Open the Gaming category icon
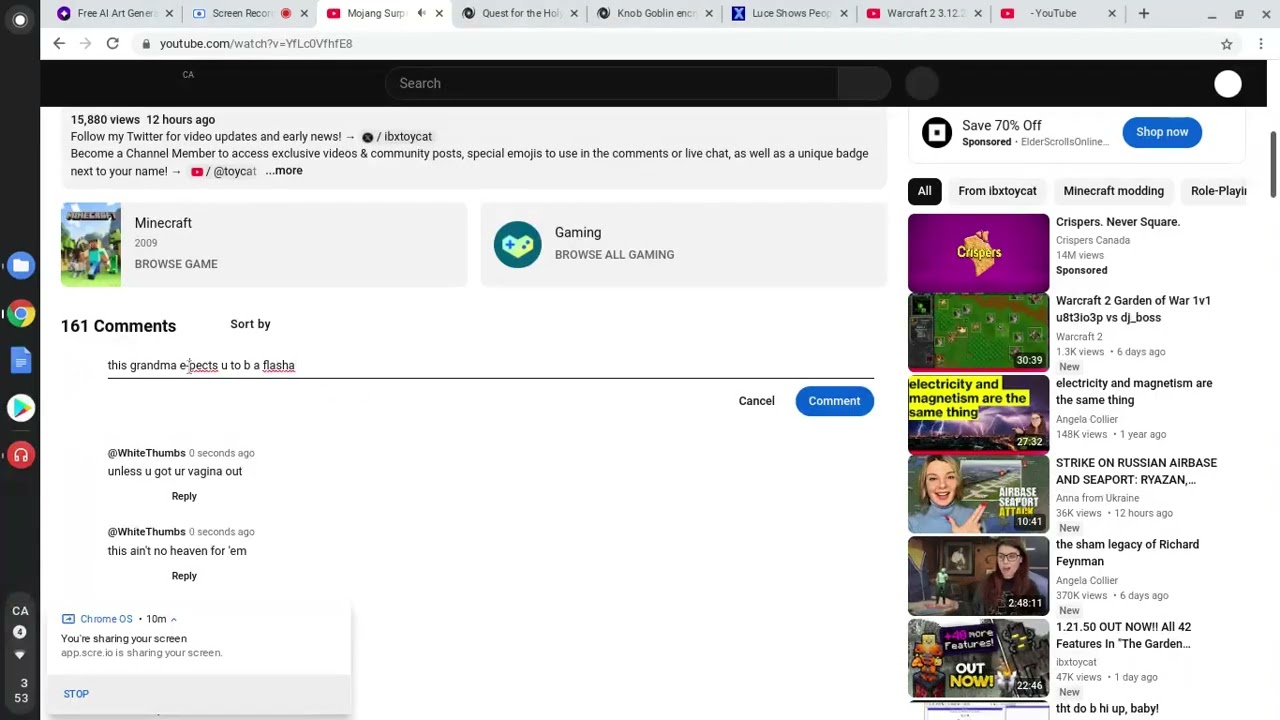 518,244
